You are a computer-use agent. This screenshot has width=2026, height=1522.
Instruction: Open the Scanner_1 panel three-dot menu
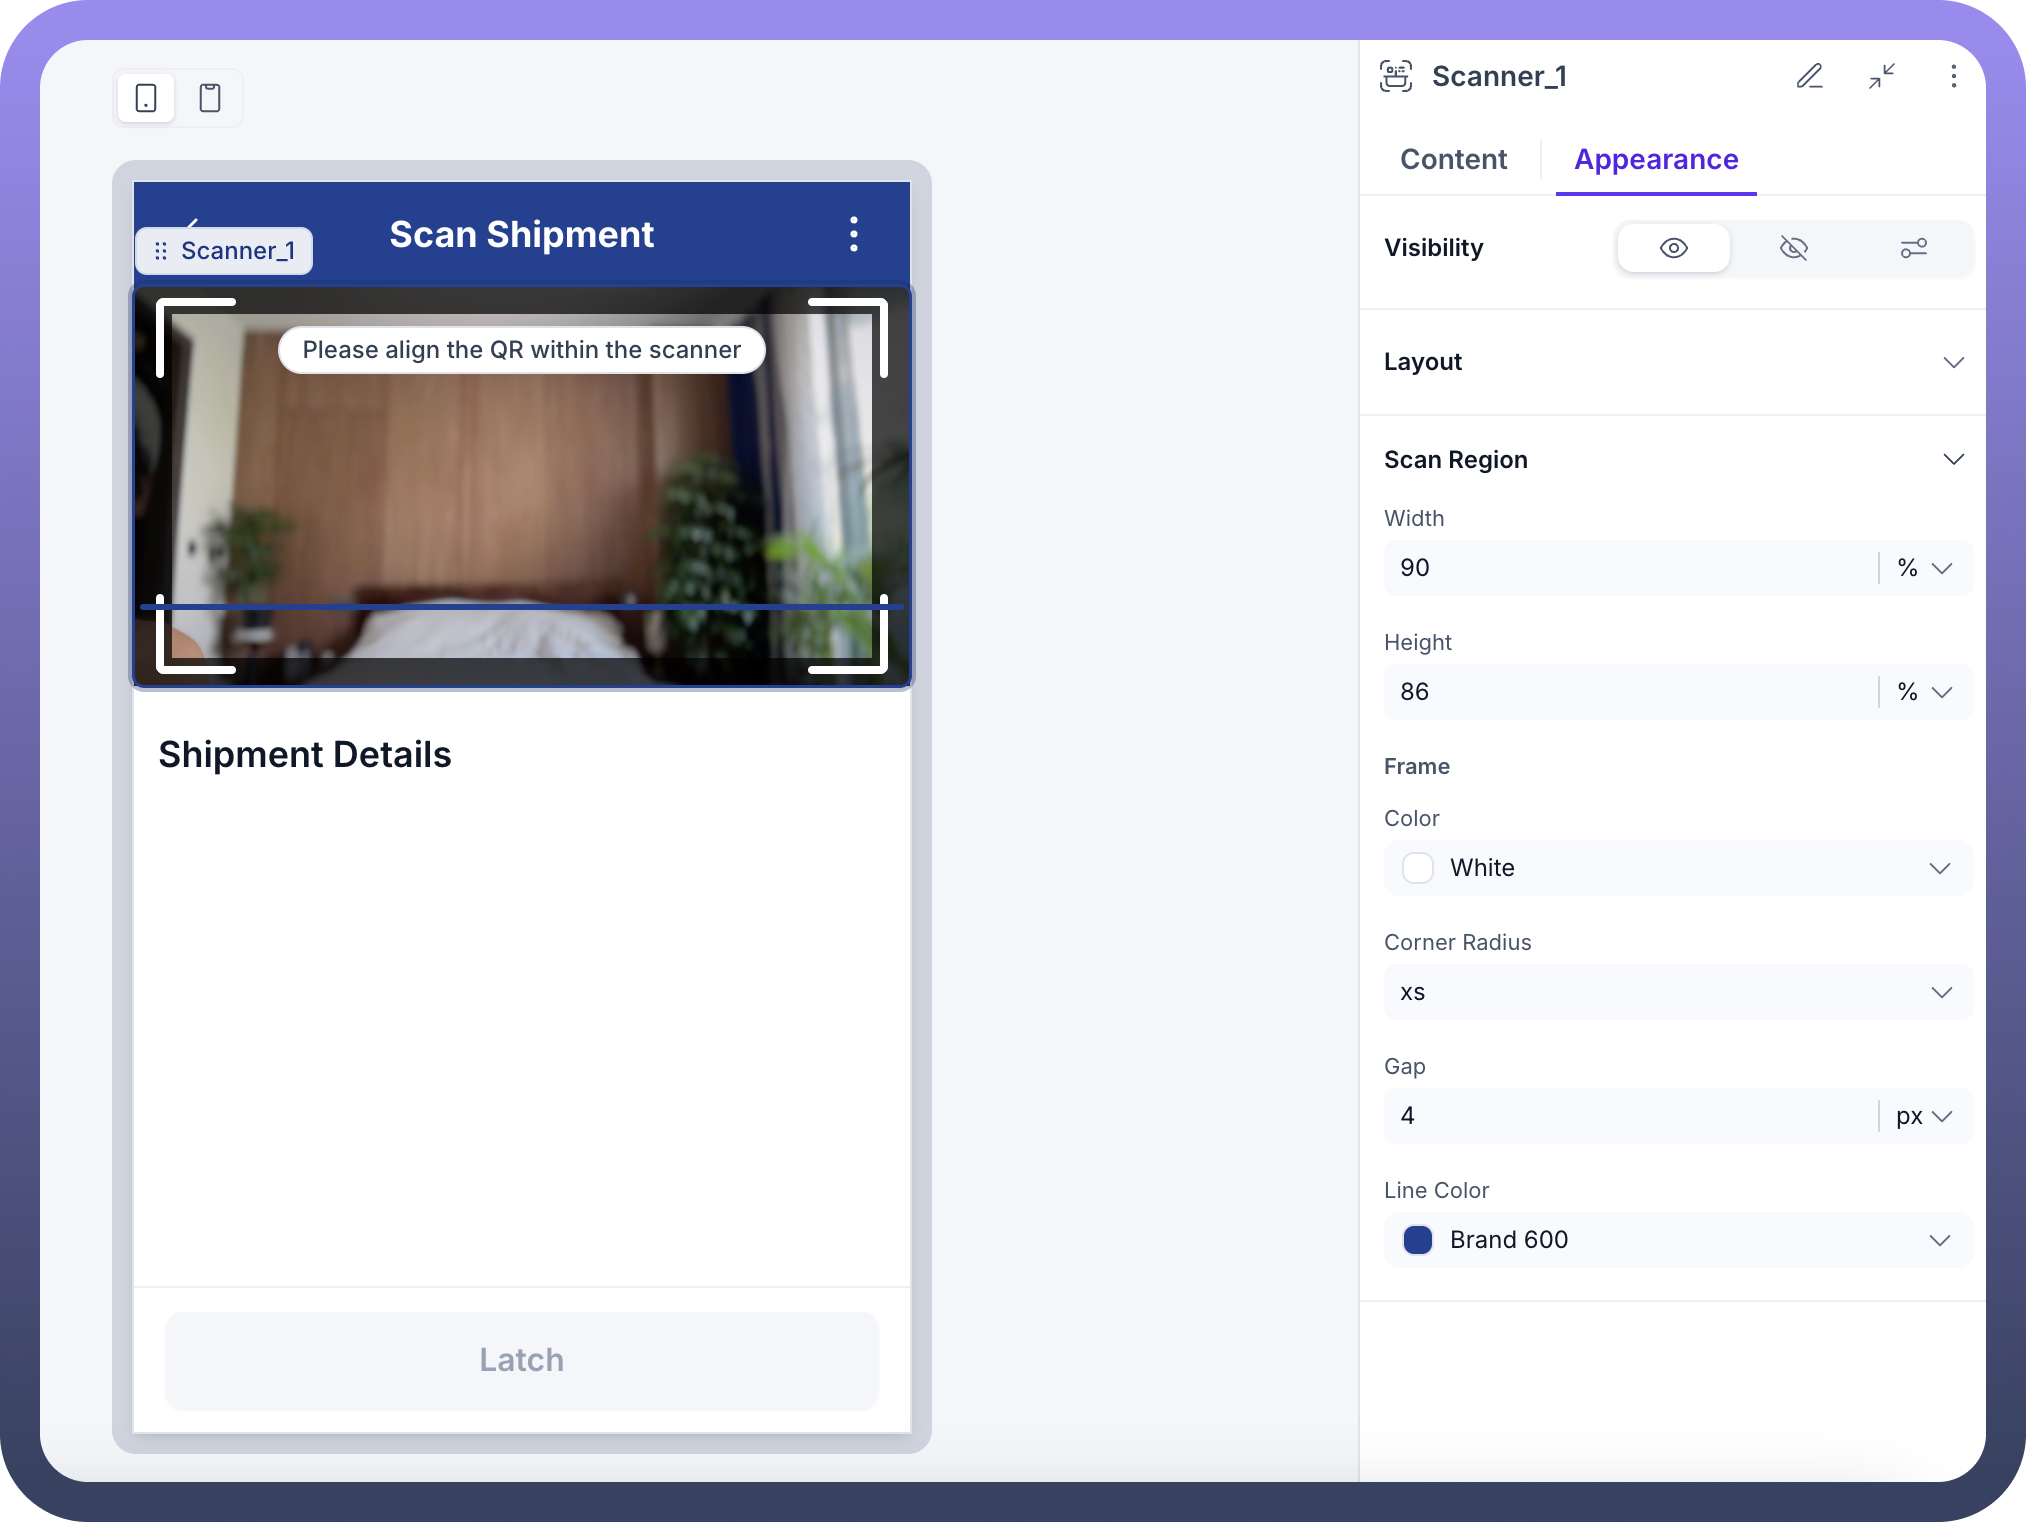point(1953,77)
